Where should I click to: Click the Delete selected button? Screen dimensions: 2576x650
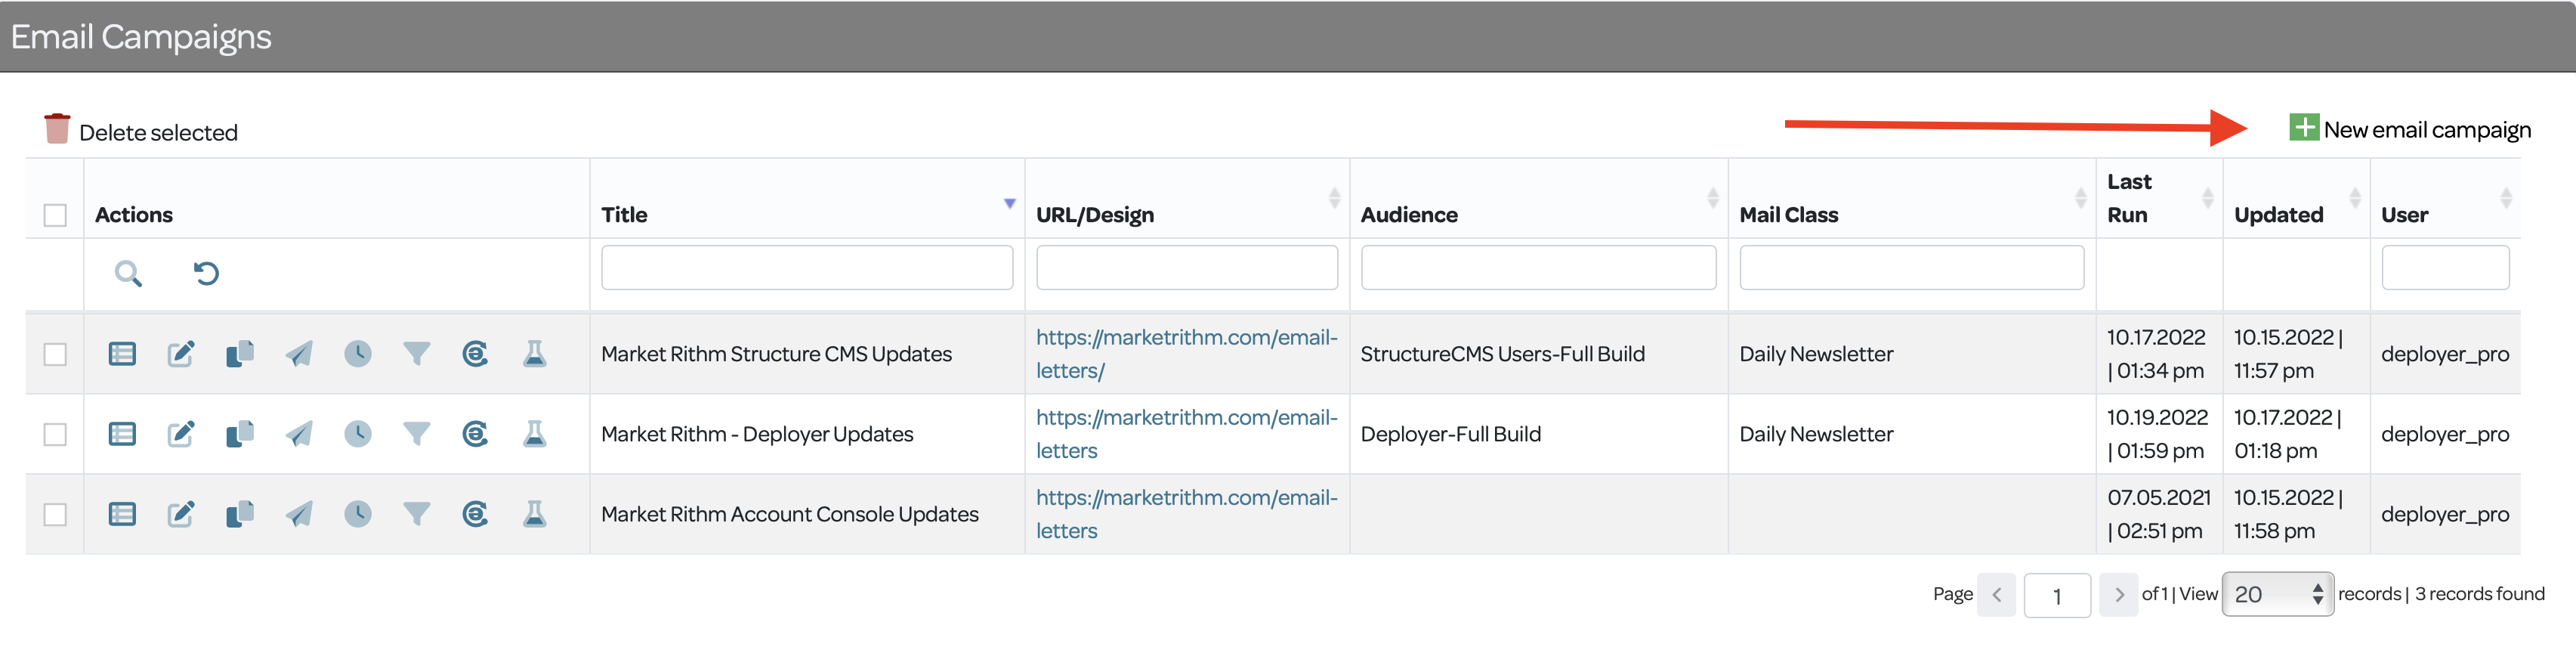click(x=141, y=130)
